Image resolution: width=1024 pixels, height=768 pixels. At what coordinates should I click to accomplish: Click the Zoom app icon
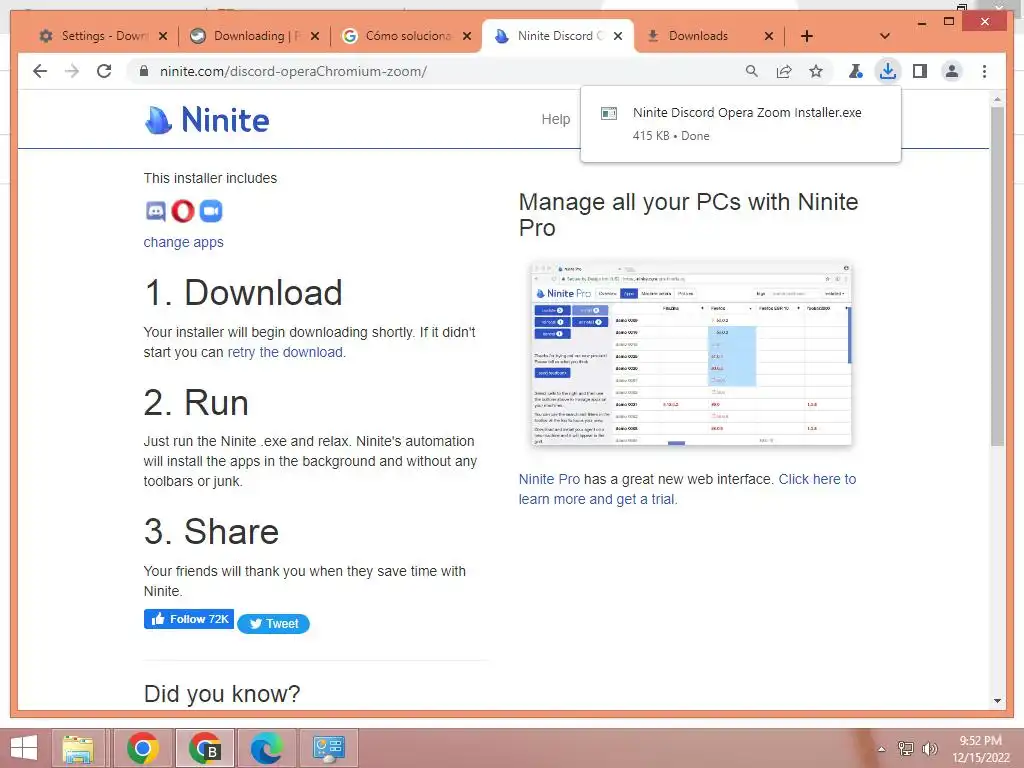pos(211,211)
